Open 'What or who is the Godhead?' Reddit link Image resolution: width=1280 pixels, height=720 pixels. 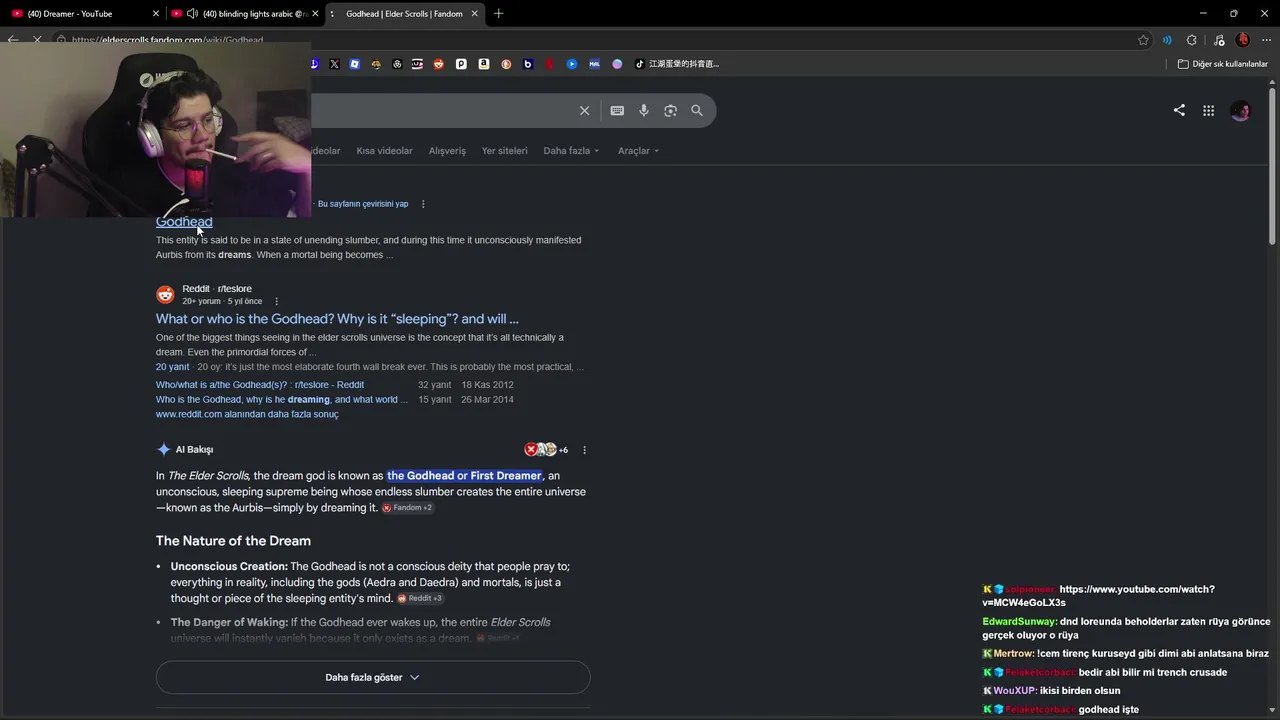pos(337,319)
